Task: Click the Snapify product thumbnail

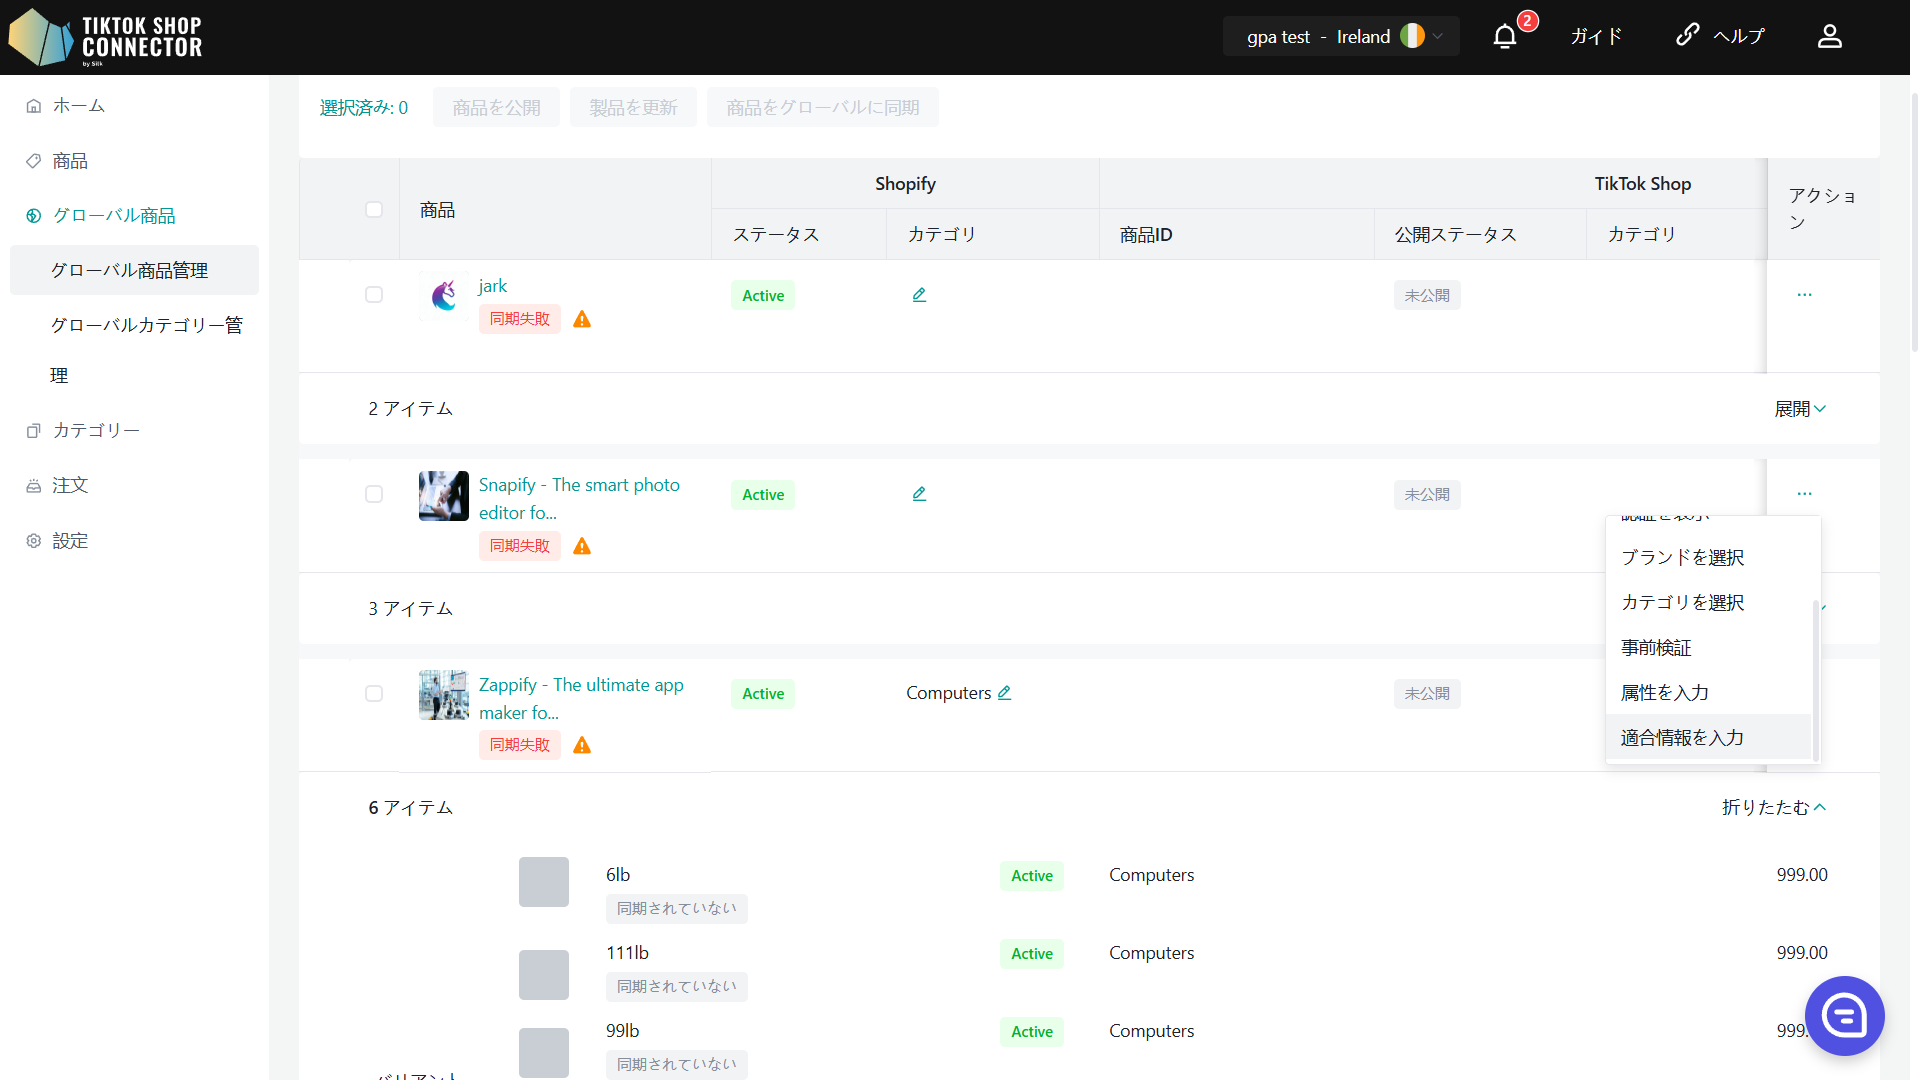Action: point(444,496)
